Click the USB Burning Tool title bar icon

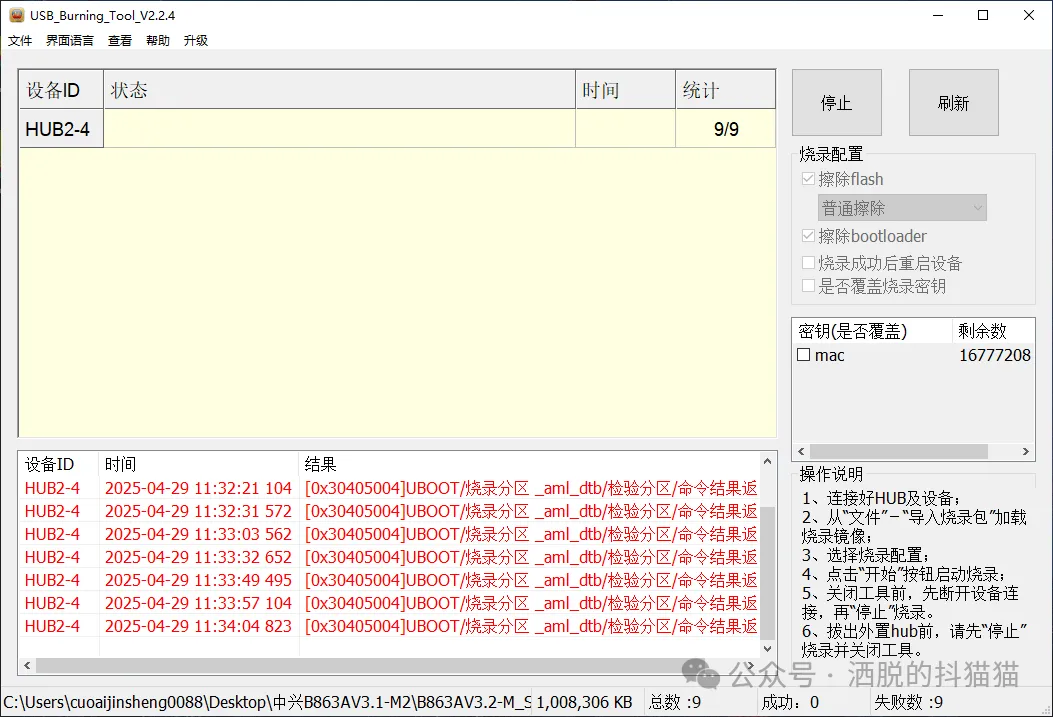(x=16, y=15)
